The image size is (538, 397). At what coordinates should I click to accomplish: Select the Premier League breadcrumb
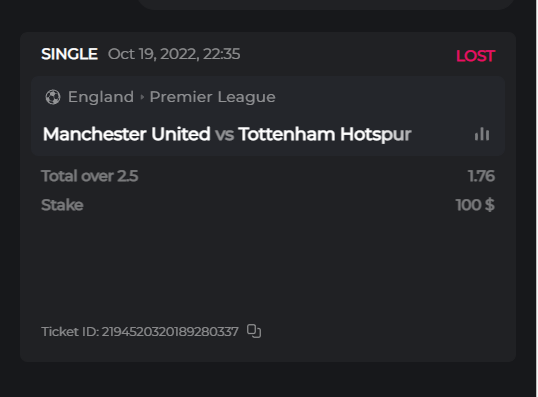point(212,97)
